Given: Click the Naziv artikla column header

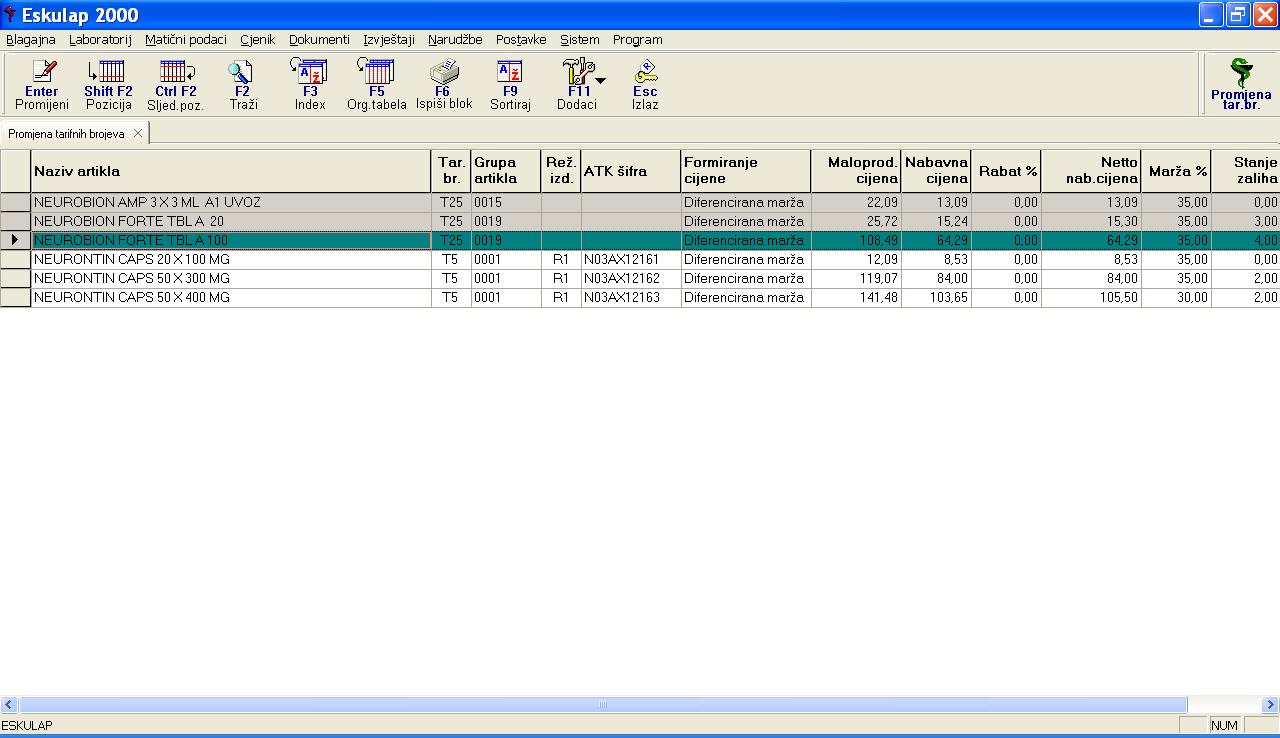Looking at the screenshot, I should click(231, 171).
